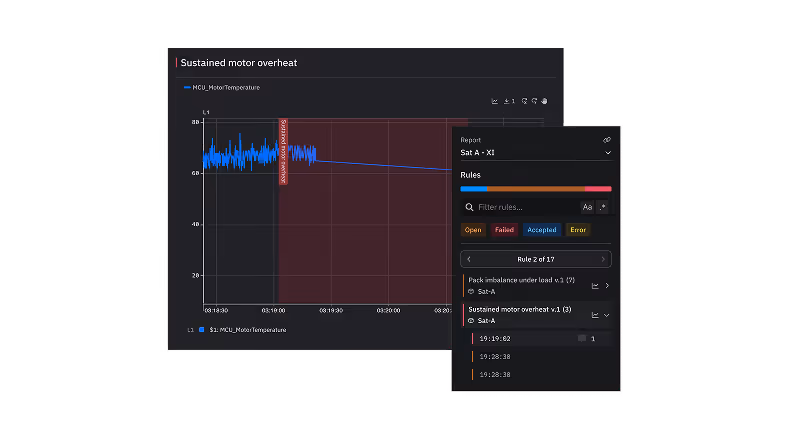This screenshot has height=446, width=794.
Task: Click the Sustained motor overheat rule title
Action: pyautogui.click(x=520, y=309)
